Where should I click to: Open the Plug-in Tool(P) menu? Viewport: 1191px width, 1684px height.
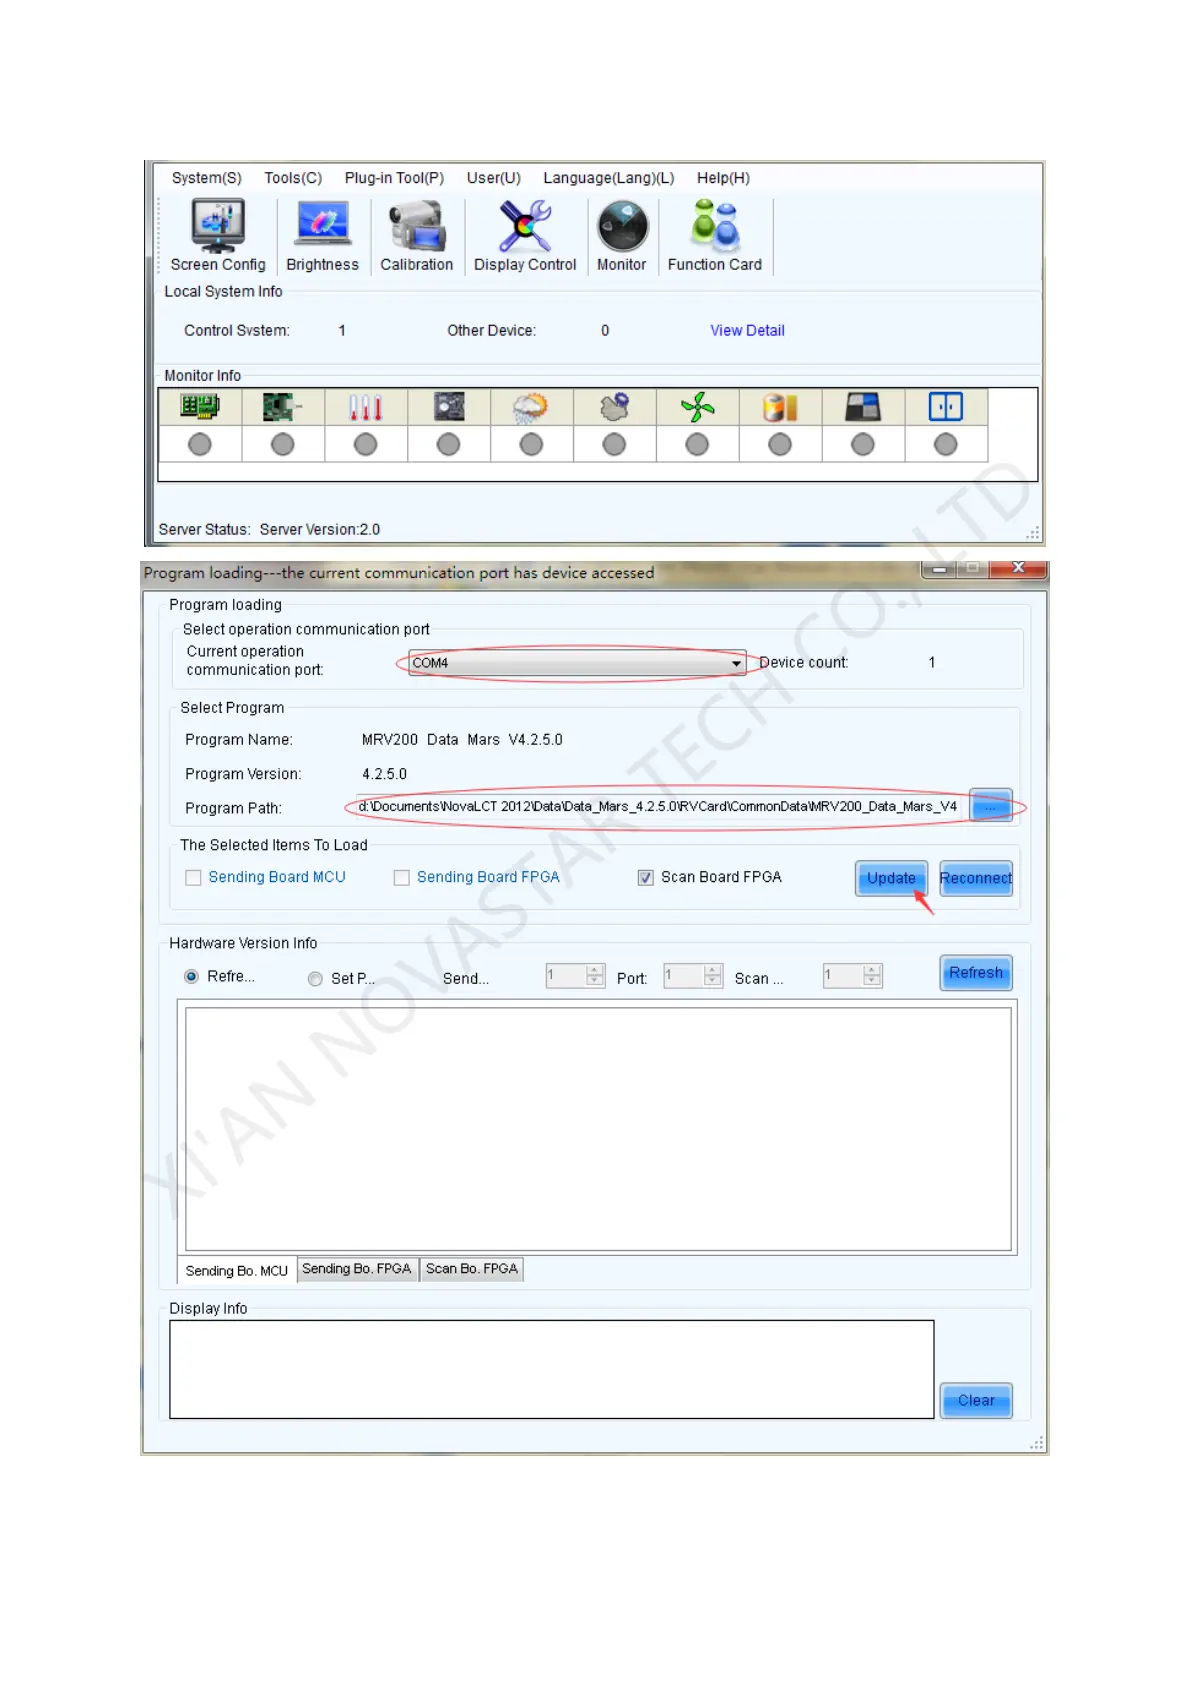pos(394,178)
